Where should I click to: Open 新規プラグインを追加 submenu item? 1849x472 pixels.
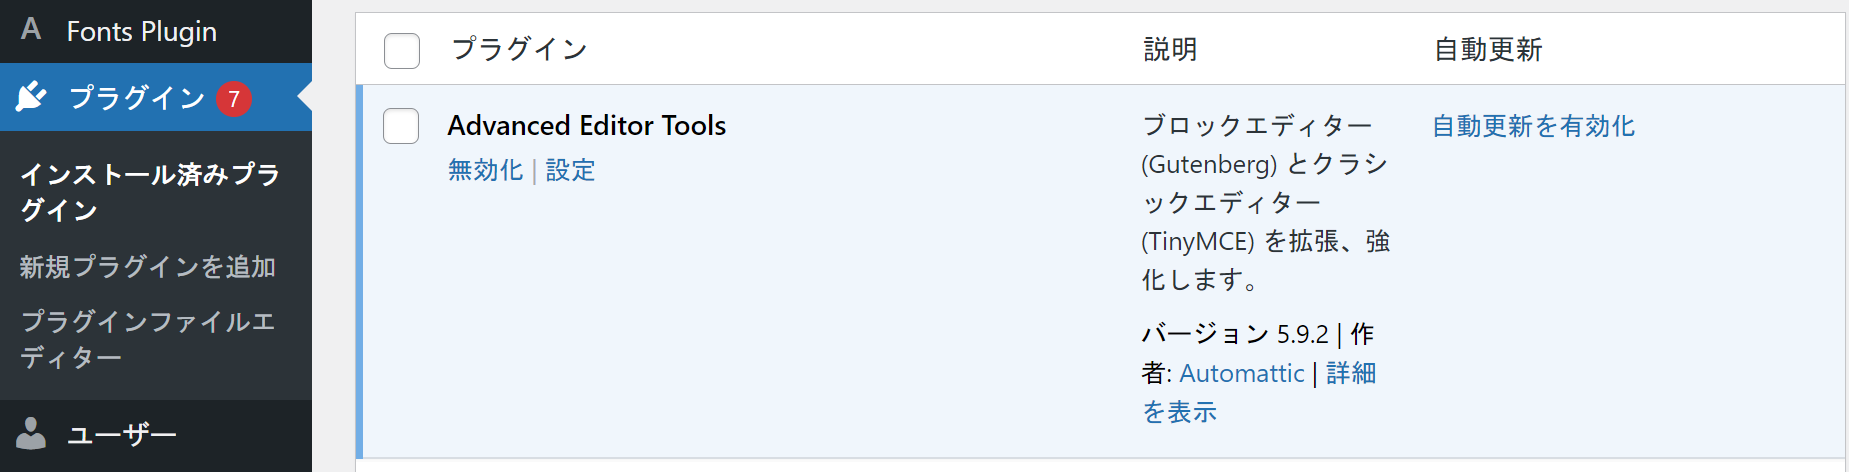148,267
